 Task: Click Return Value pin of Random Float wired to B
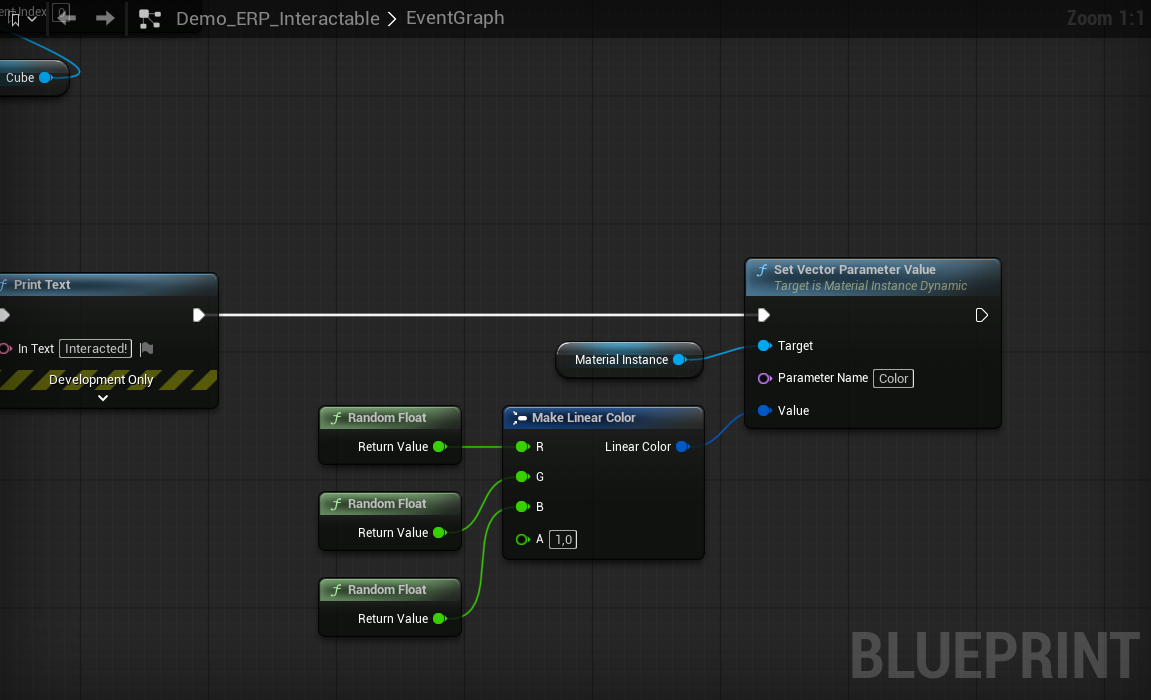point(440,619)
